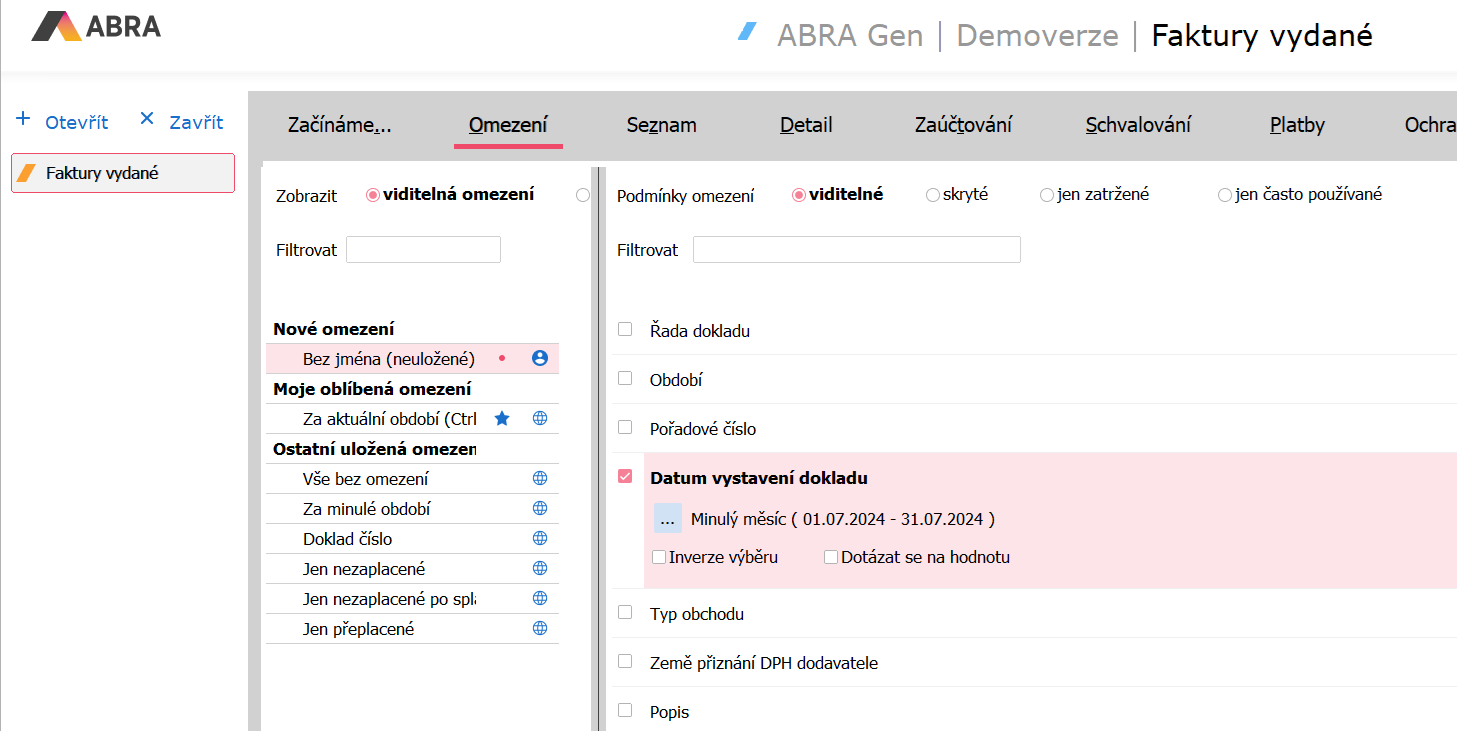The image size is (1457, 731).
Task: Click the orange icon on Faktury vydané sidebar item
Action: [27, 173]
